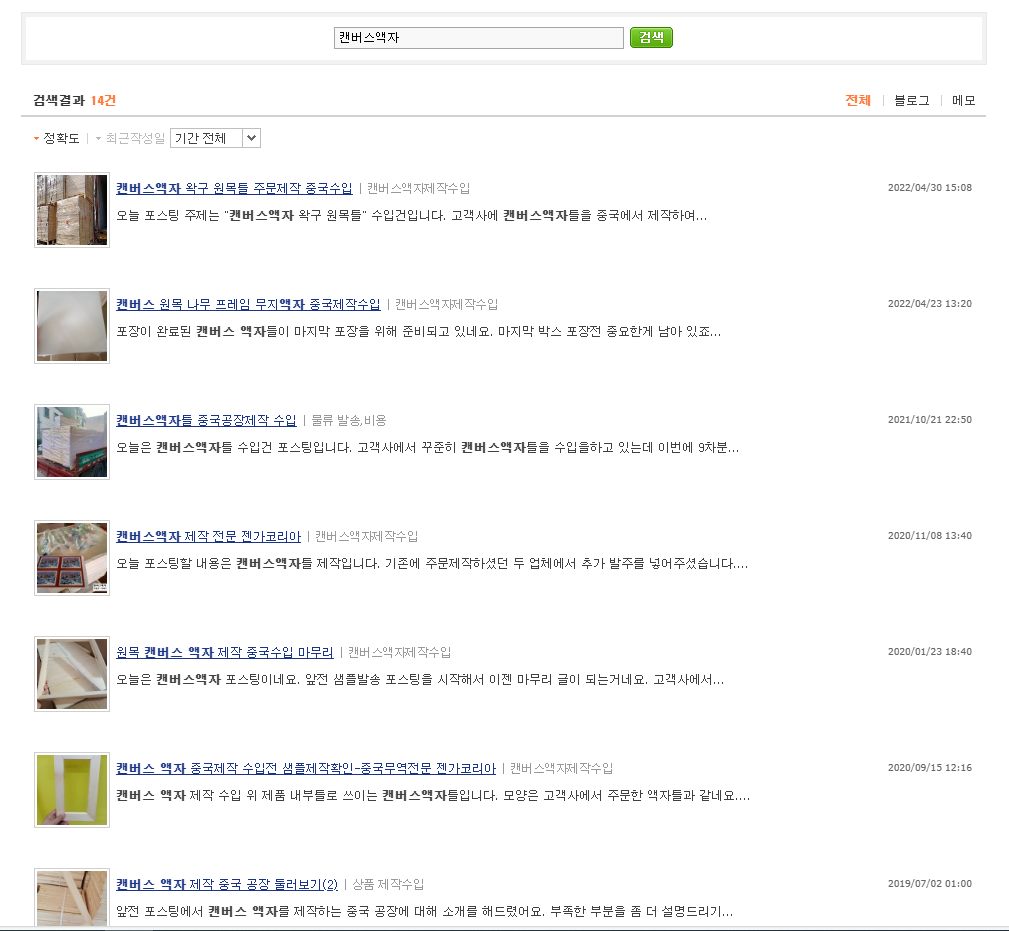
Task: Click category 캔버스액자제작수입 beside 젠가코리아 제작 전문
Action: pos(367,536)
